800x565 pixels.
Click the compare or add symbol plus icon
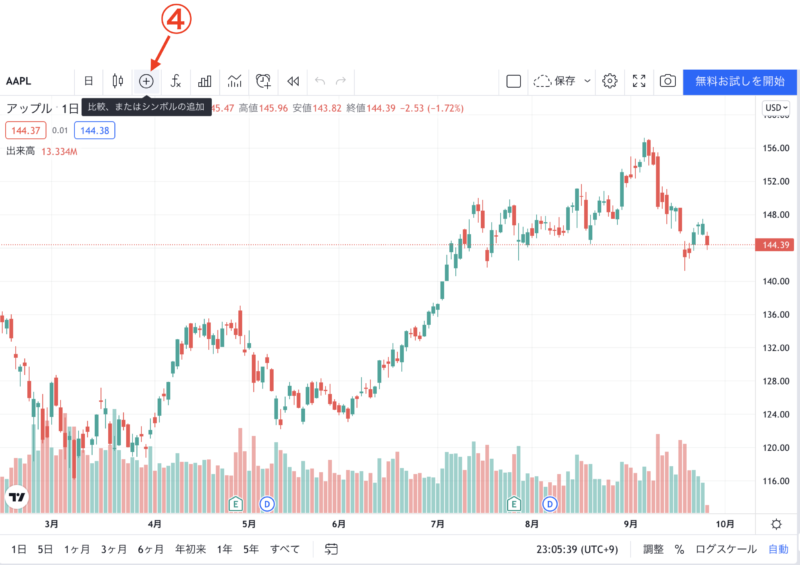(146, 81)
